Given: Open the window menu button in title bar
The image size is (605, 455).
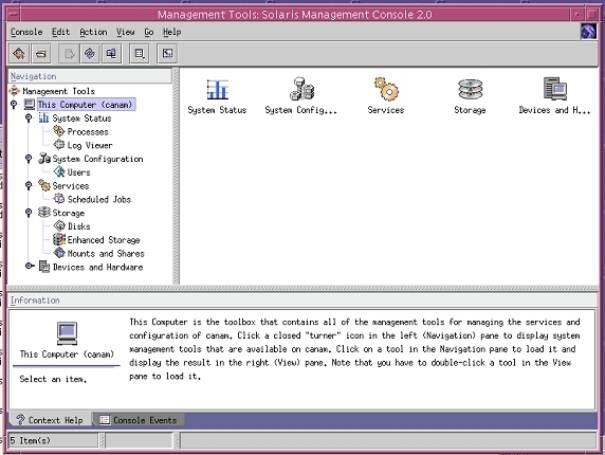Looking at the screenshot, I should (14, 15).
